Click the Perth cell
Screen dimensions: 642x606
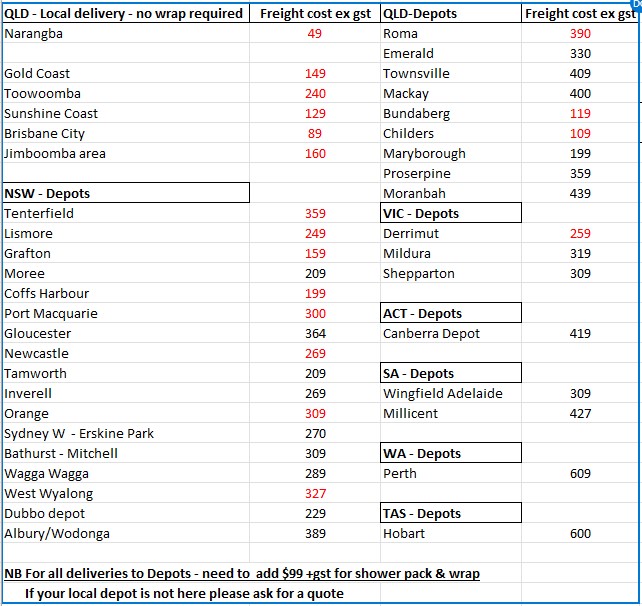pyautogui.click(x=451, y=474)
